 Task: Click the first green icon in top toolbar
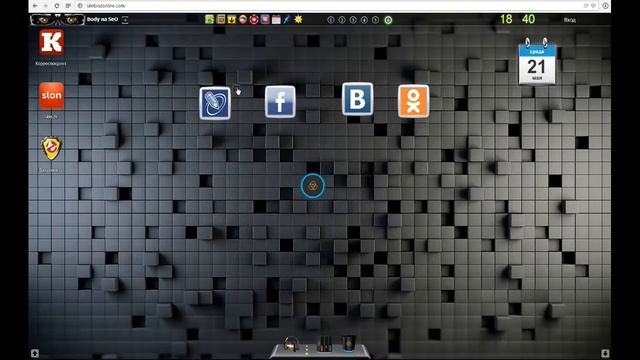(209, 19)
